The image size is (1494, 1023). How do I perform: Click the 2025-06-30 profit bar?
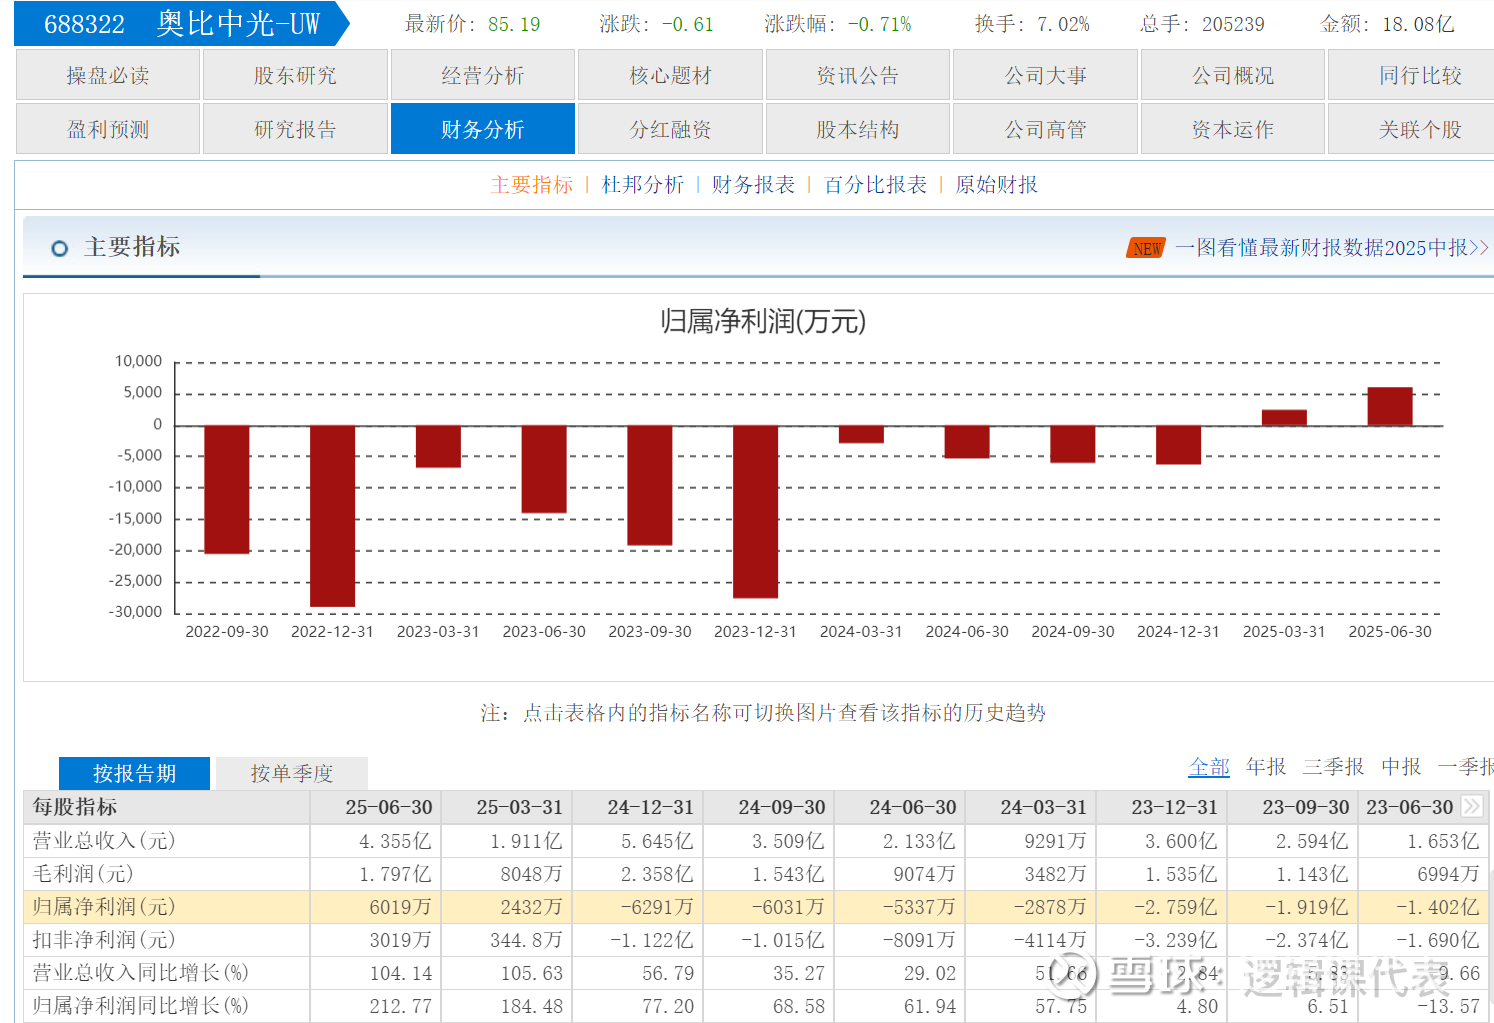1389,407
